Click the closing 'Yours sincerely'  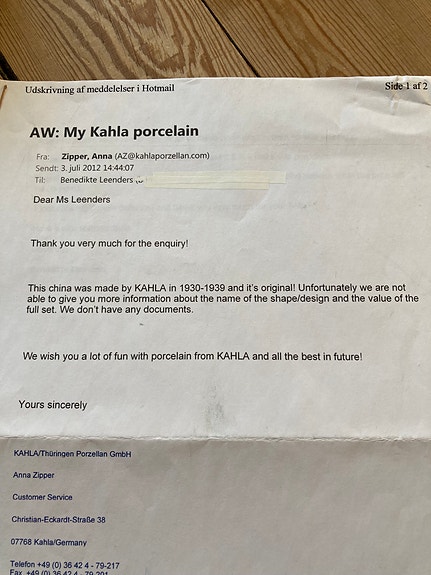click(53, 405)
